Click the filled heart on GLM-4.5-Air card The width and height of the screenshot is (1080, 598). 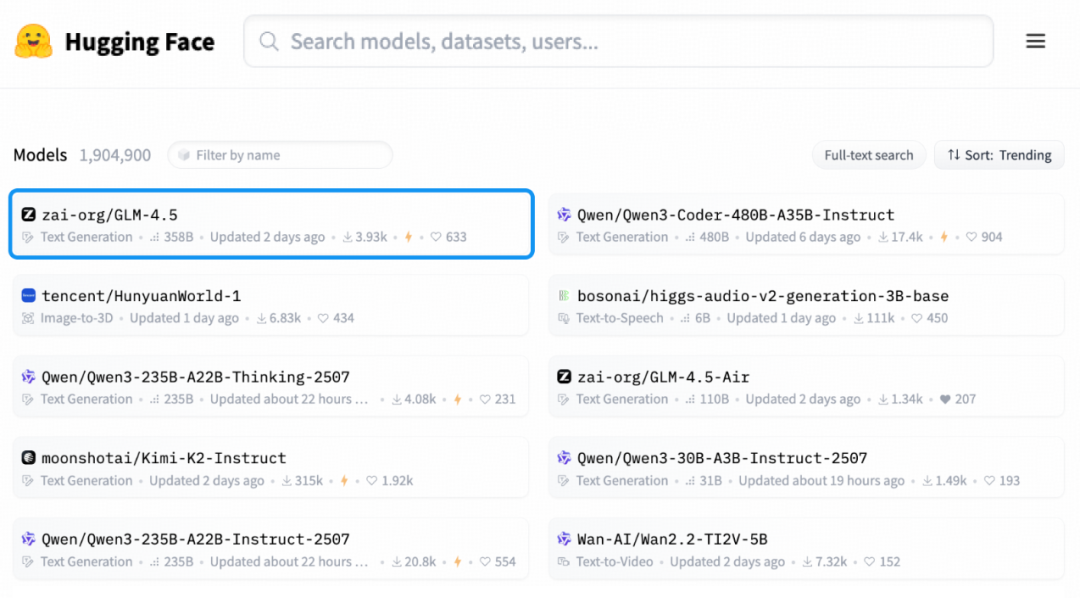point(945,399)
